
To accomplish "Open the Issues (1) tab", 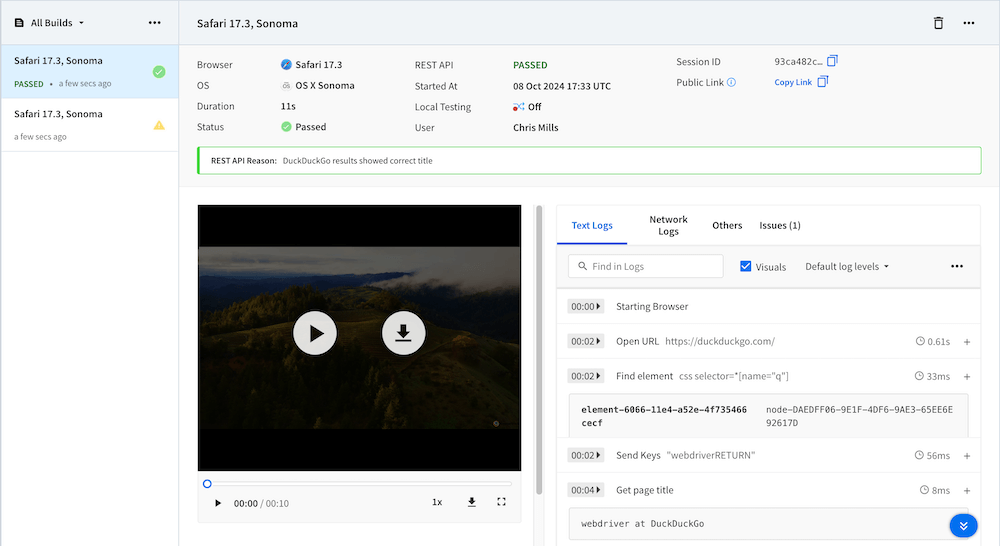I will (x=779, y=225).
